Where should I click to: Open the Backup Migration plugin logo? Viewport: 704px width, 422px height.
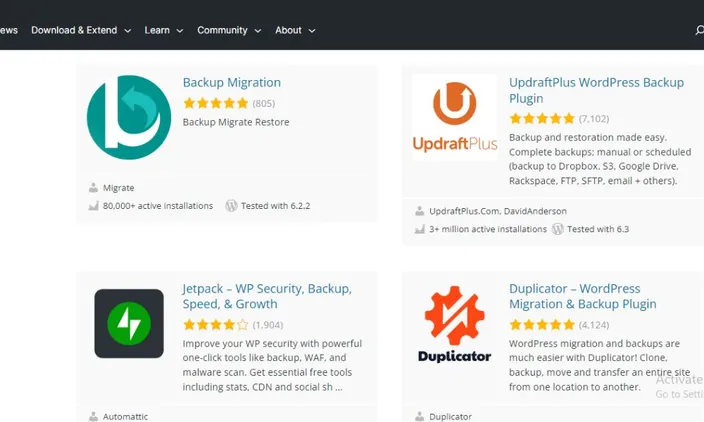[129, 117]
